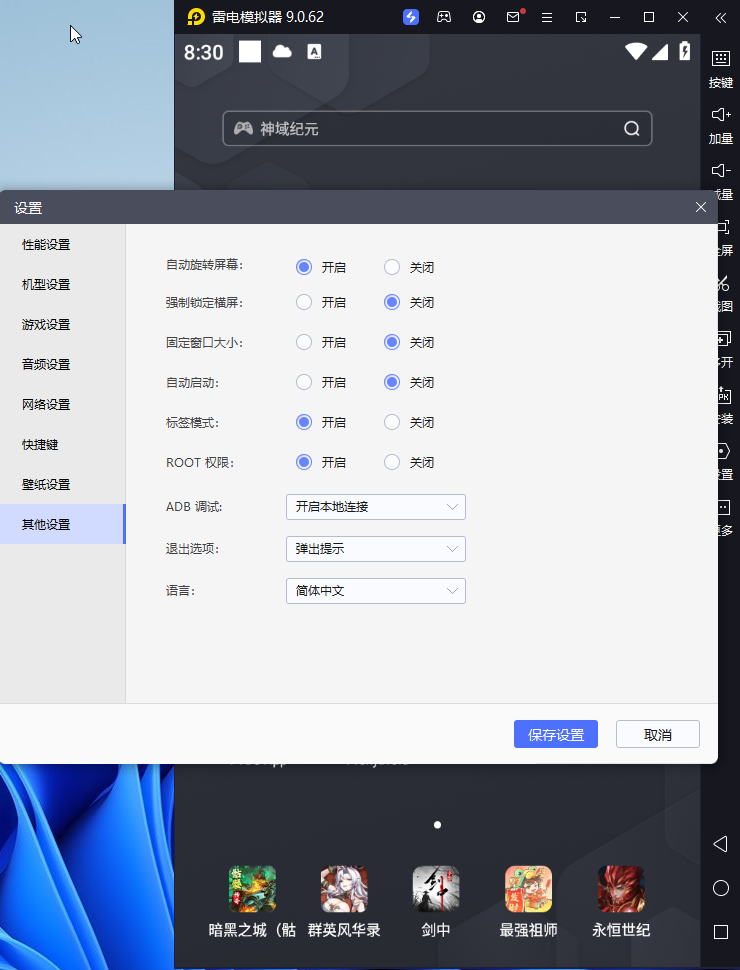The width and height of the screenshot is (740, 970).
Task: Switch to 音频设置 tab
Action: pyautogui.click(x=62, y=364)
